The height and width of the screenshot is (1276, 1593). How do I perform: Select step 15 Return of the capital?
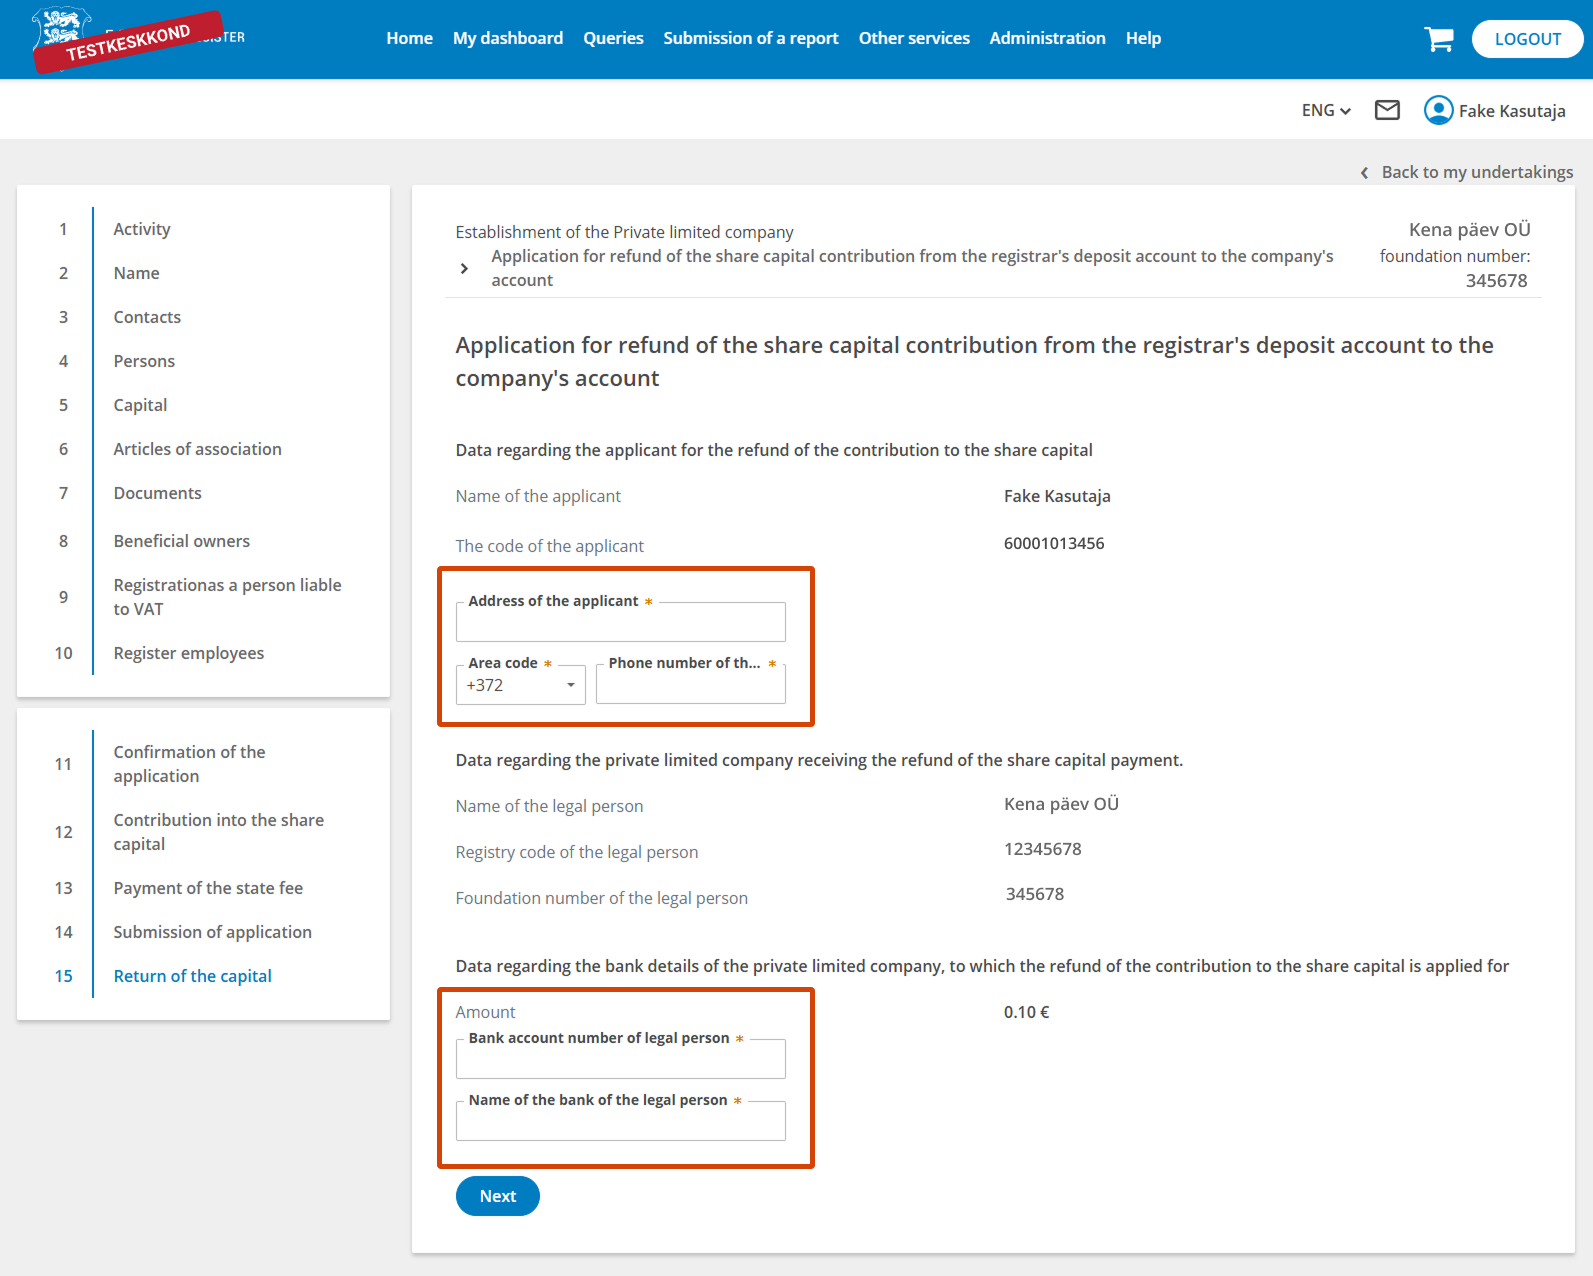point(192,976)
